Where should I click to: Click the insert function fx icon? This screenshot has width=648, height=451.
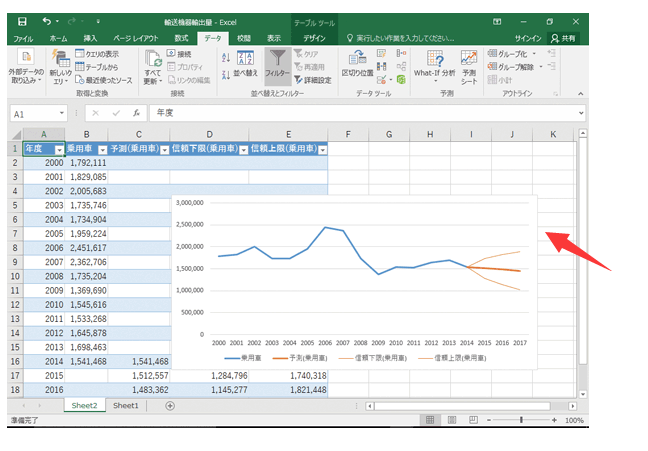click(x=136, y=113)
